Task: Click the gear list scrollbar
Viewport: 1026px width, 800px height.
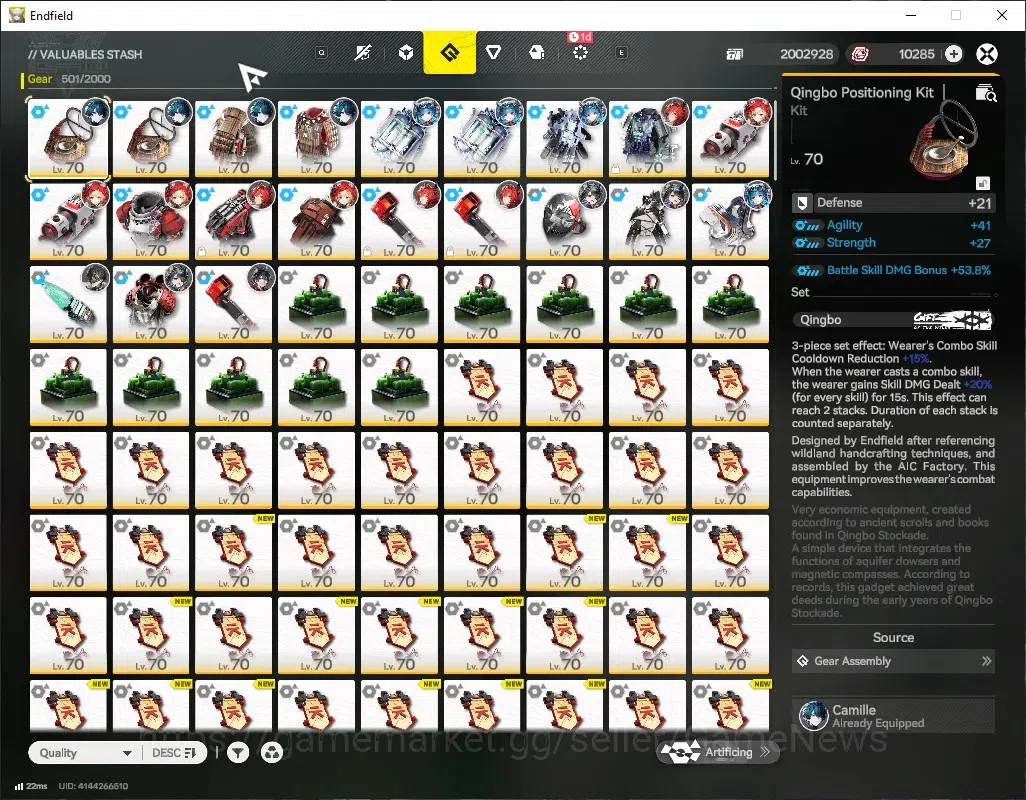Action: (x=775, y=141)
